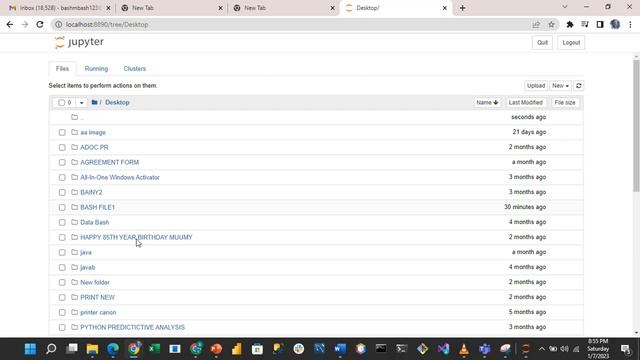Tick the select-all checkbox in header
Viewport: 640px width, 360px height.
(61, 102)
